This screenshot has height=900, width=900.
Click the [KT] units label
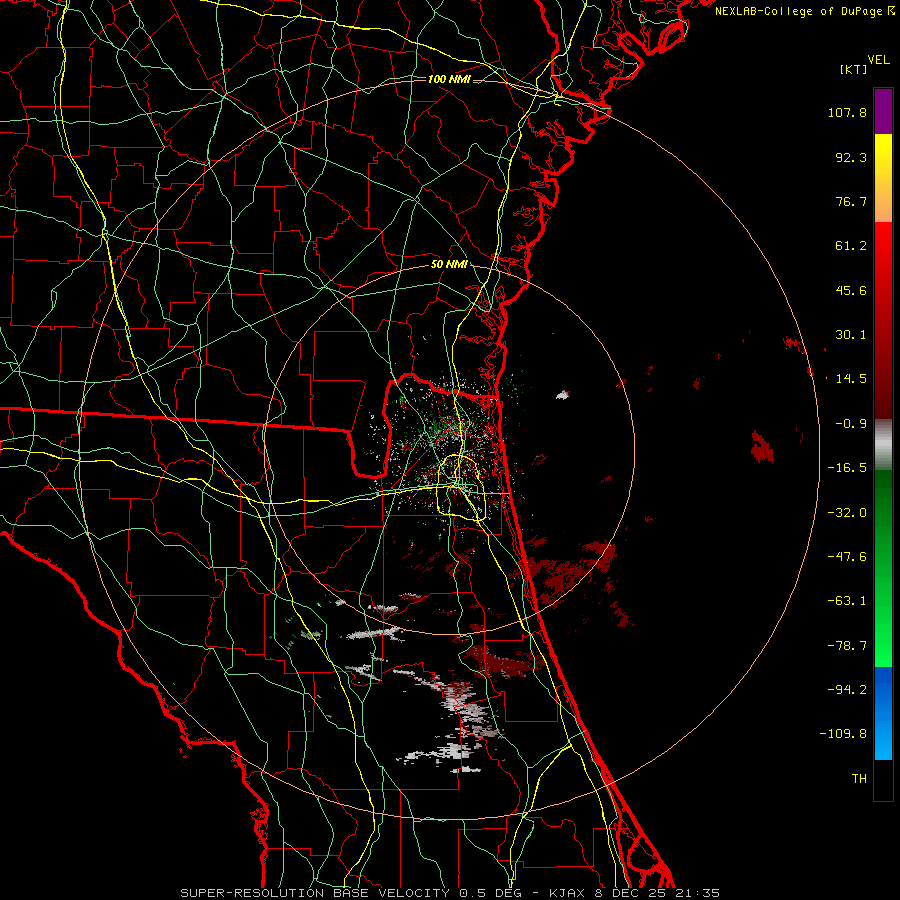tap(854, 69)
